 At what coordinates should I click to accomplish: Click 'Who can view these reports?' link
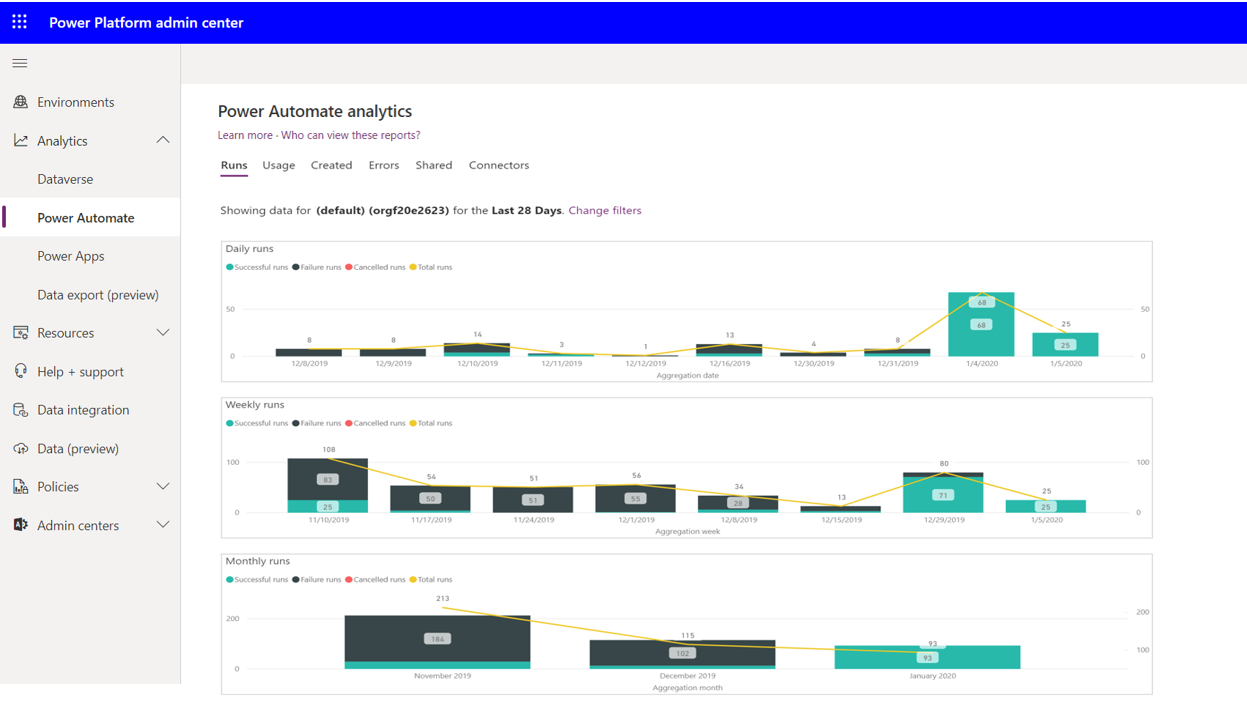click(351, 135)
